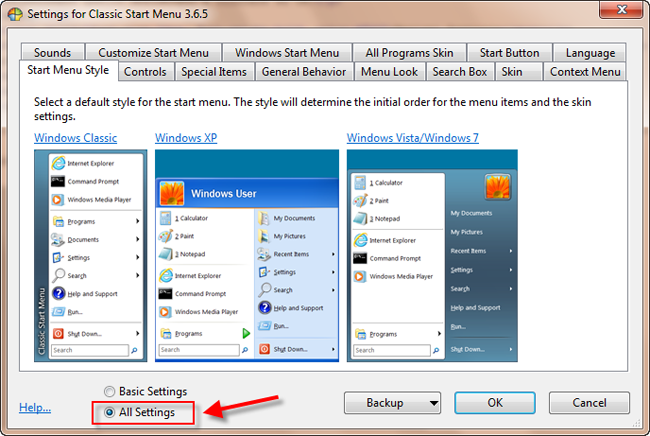This screenshot has height=436, width=650.
Task: Close the settings window
Action: pyautogui.click(x=621, y=10)
